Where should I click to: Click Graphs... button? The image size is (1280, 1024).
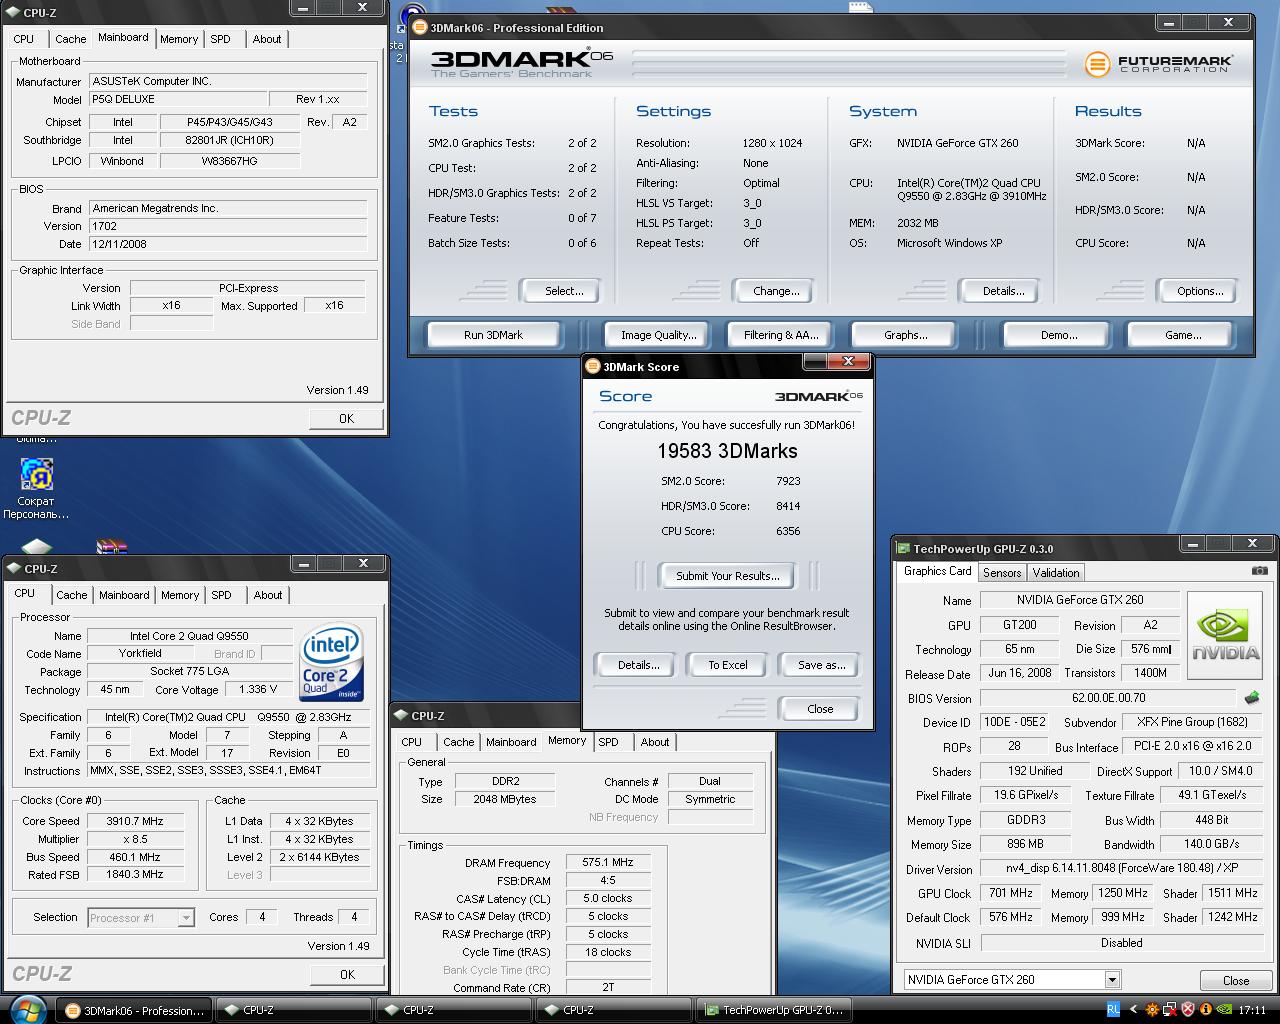click(905, 335)
